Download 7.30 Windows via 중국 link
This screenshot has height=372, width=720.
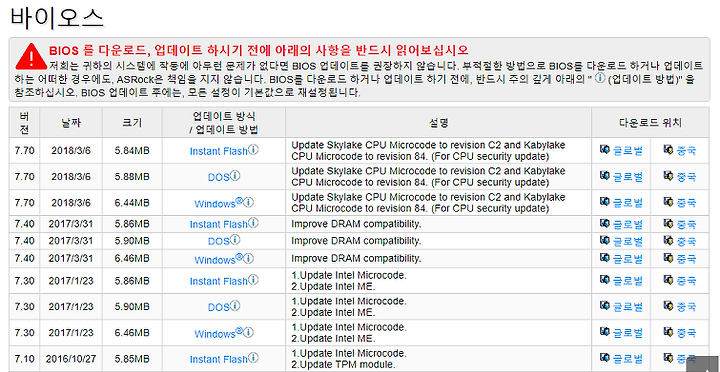686,333
